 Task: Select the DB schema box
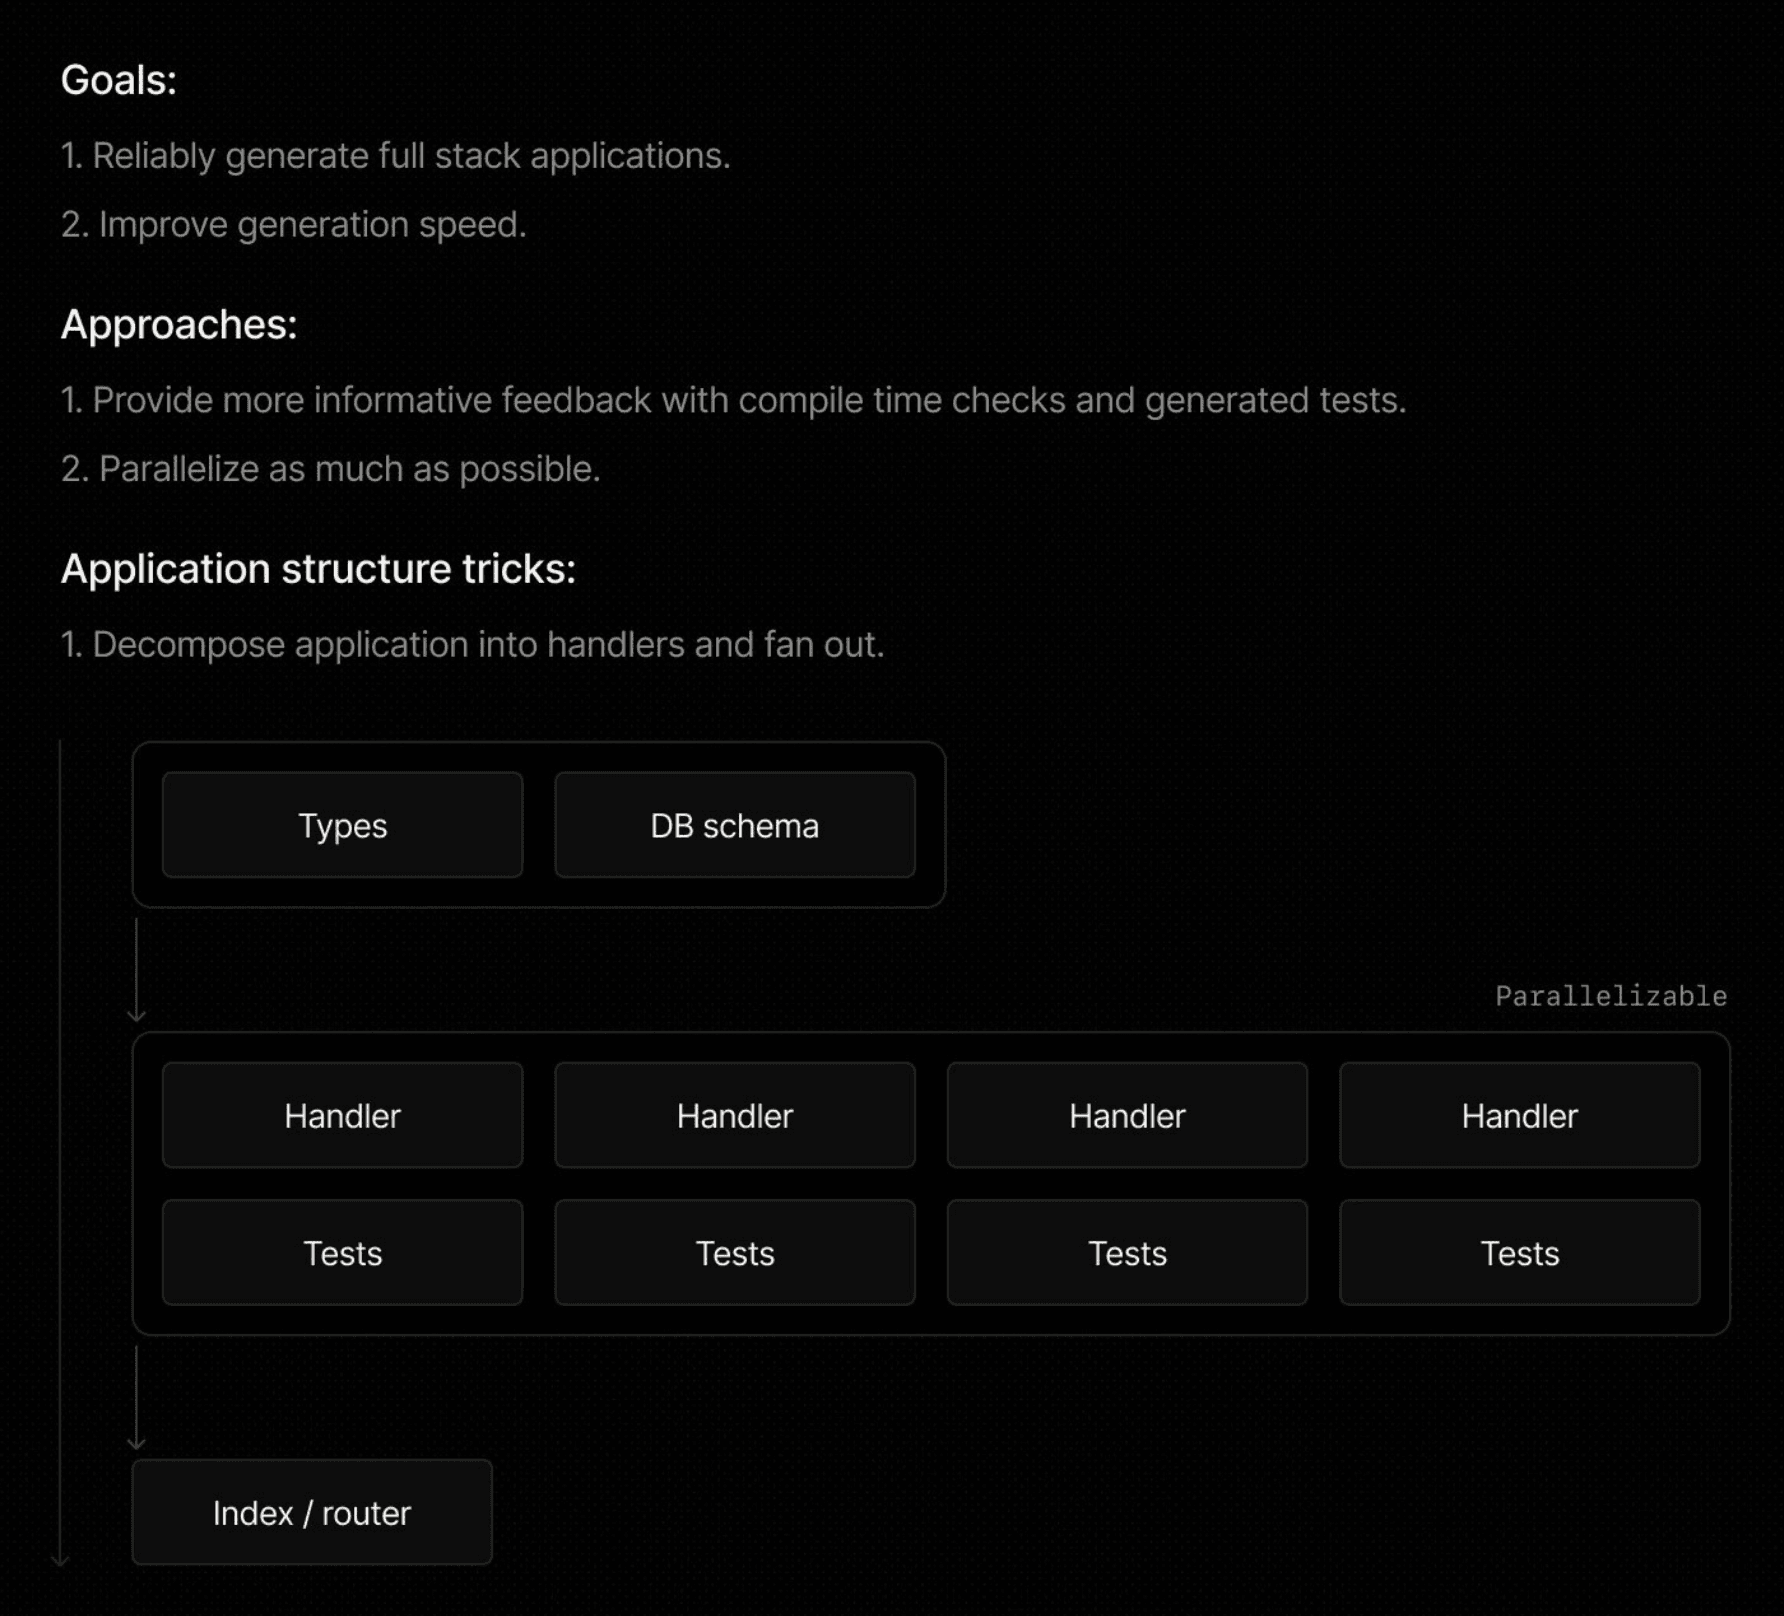[734, 825]
